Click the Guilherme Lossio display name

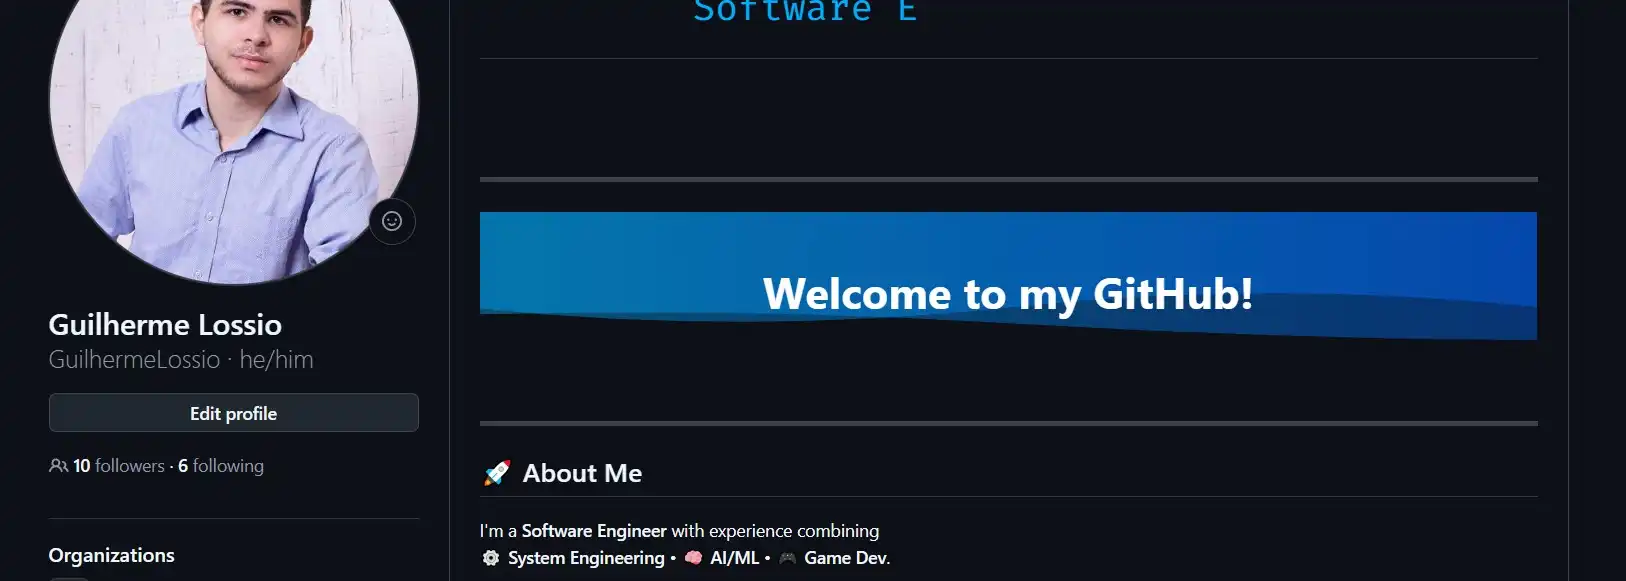click(x=165, y=325)
